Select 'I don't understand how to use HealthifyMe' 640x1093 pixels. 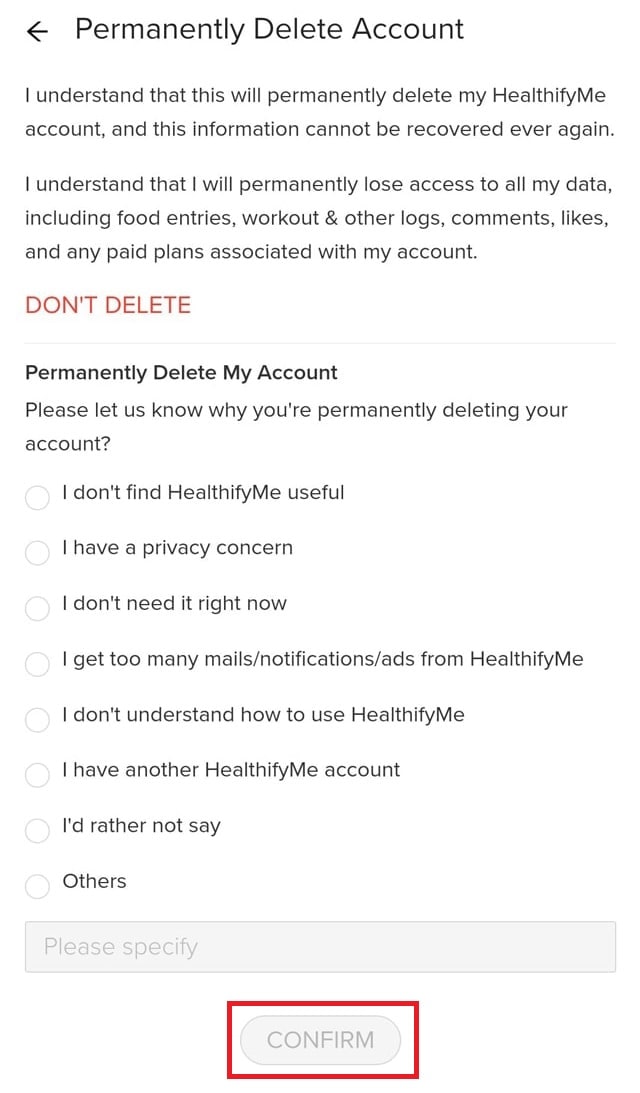37,720
